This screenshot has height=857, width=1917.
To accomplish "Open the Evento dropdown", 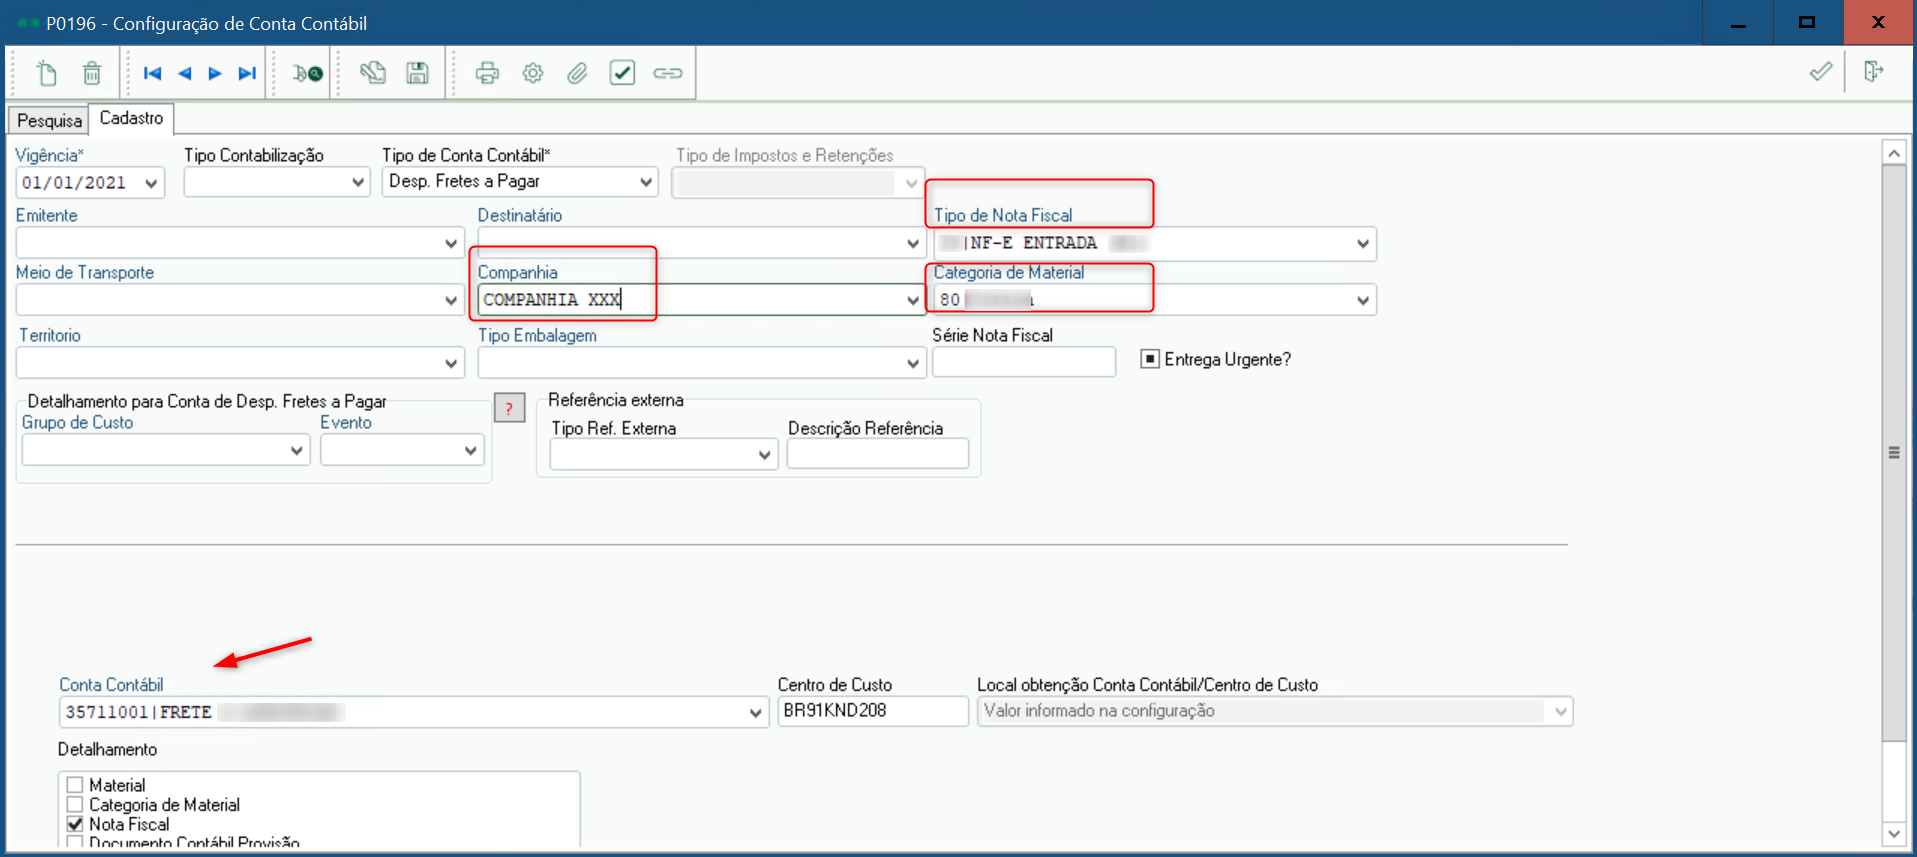I will point(470,450).
